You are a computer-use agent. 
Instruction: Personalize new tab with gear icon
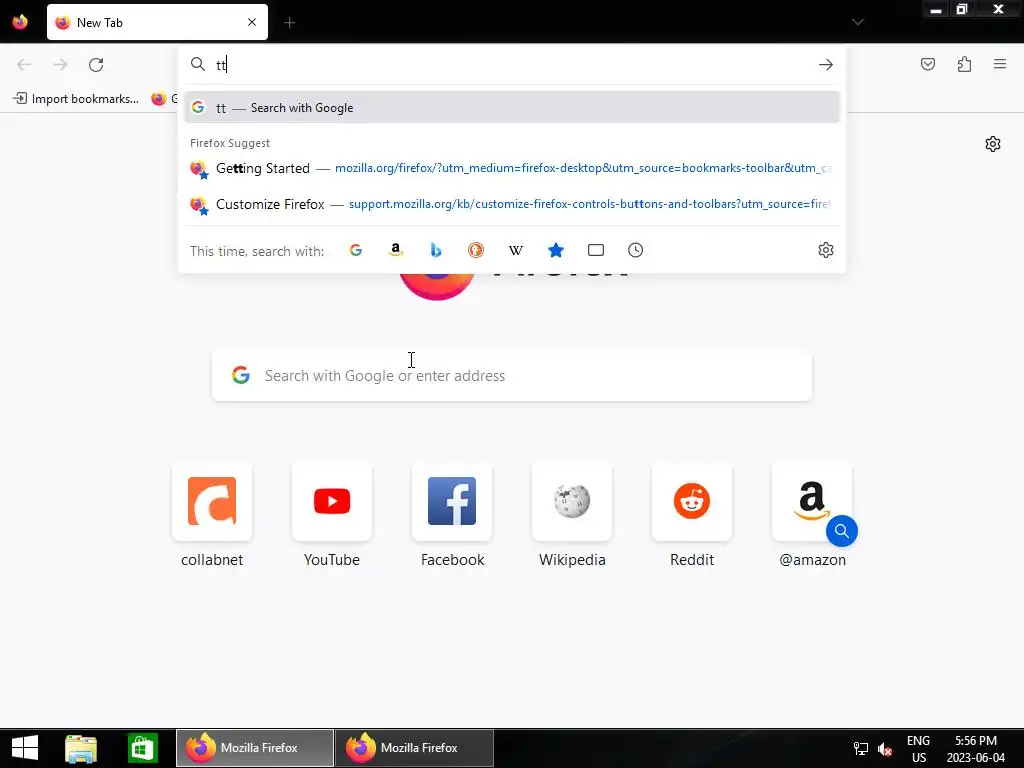[x=993, y=144]
